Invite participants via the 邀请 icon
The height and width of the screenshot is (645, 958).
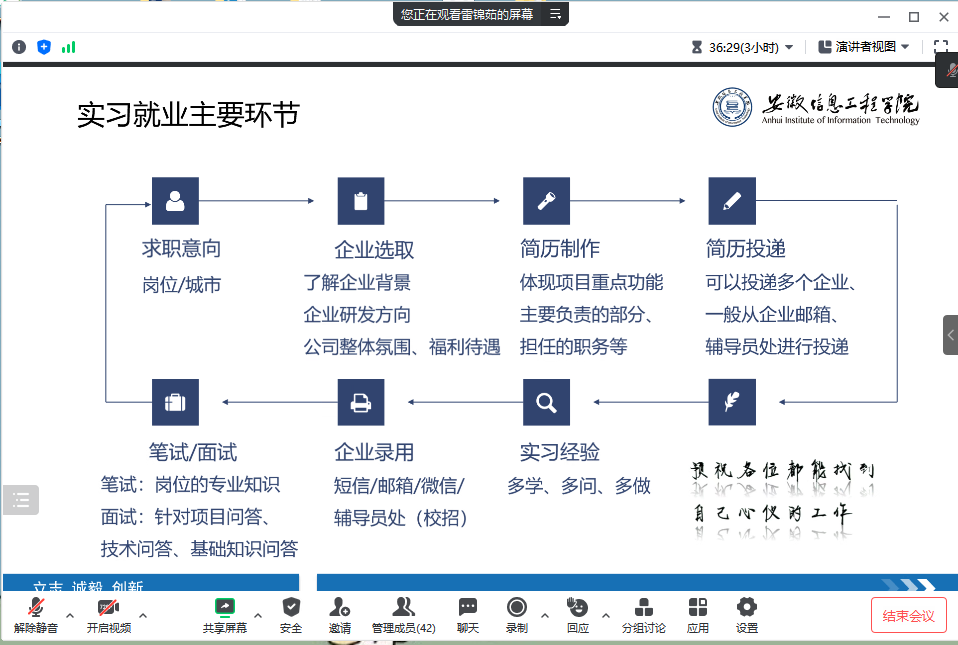click(339, 612)
